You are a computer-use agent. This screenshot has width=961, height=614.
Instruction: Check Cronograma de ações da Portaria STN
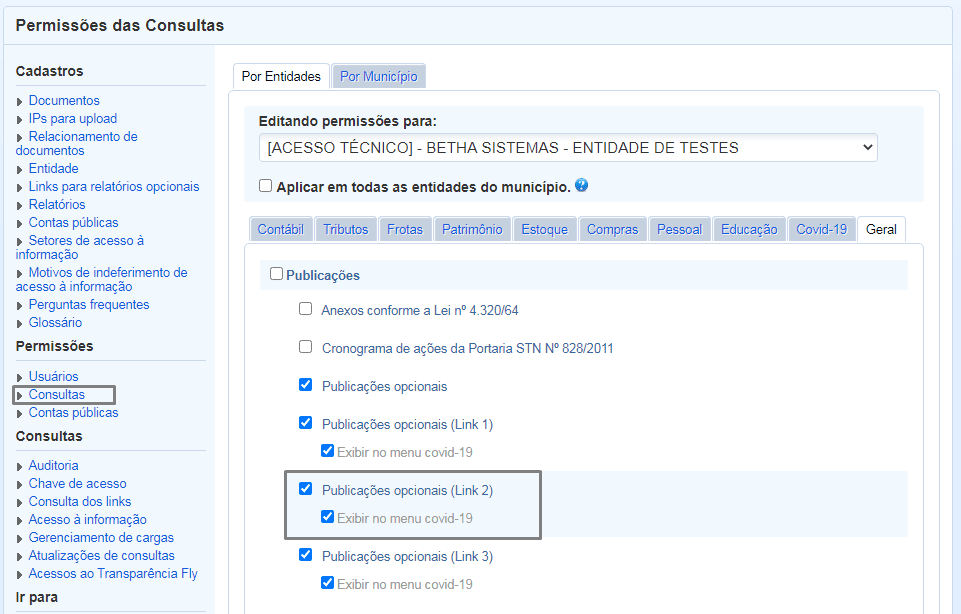coord(305,347)
